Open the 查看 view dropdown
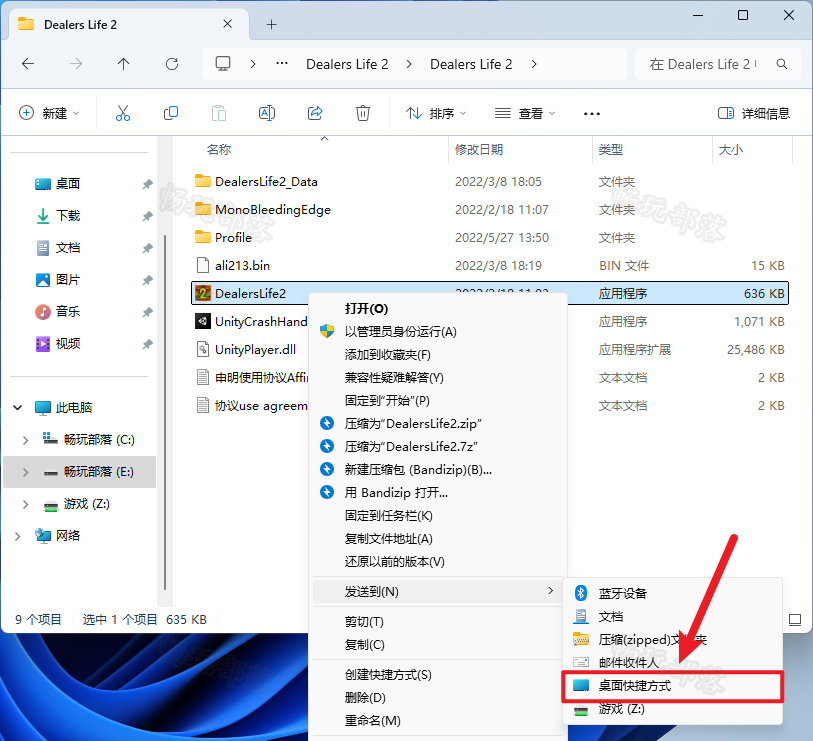This screenshot has height=741, width=813. [525, 113]
